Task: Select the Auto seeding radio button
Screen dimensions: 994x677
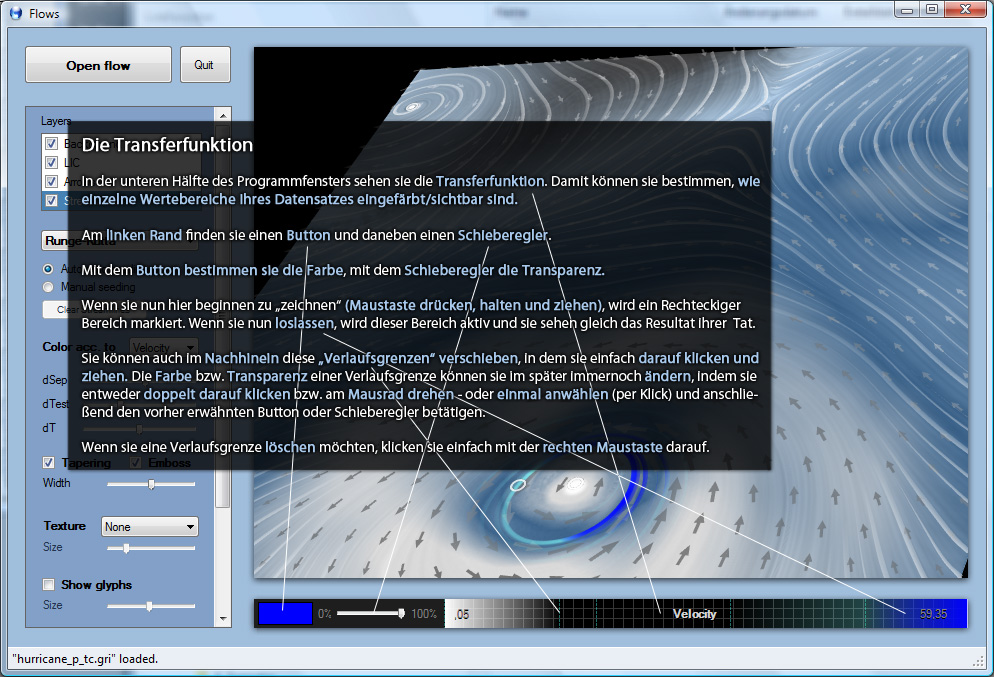Action: click(48, 269)
